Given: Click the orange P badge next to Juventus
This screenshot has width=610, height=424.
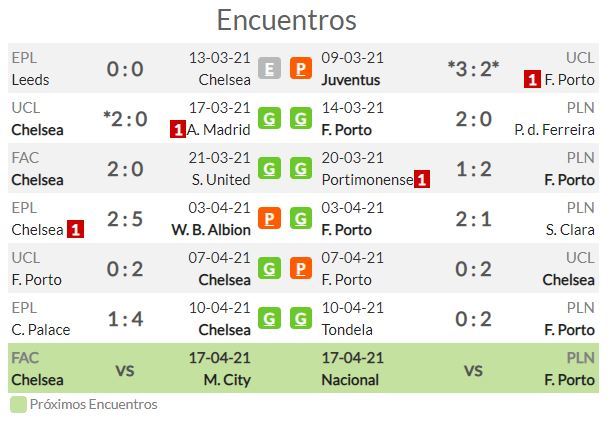Looking at the screenshot, I should pos(301,69).
